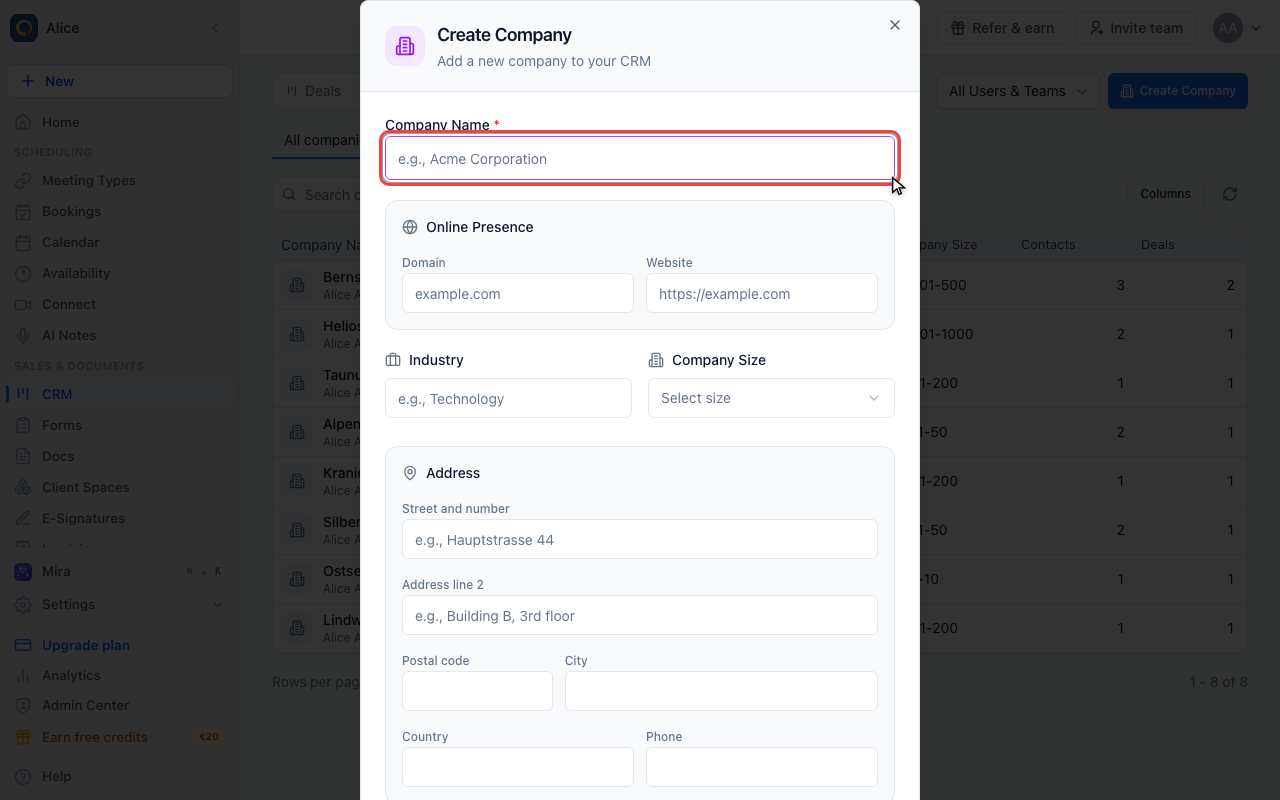Go to Calendar in the sidebar

point(70,242)
